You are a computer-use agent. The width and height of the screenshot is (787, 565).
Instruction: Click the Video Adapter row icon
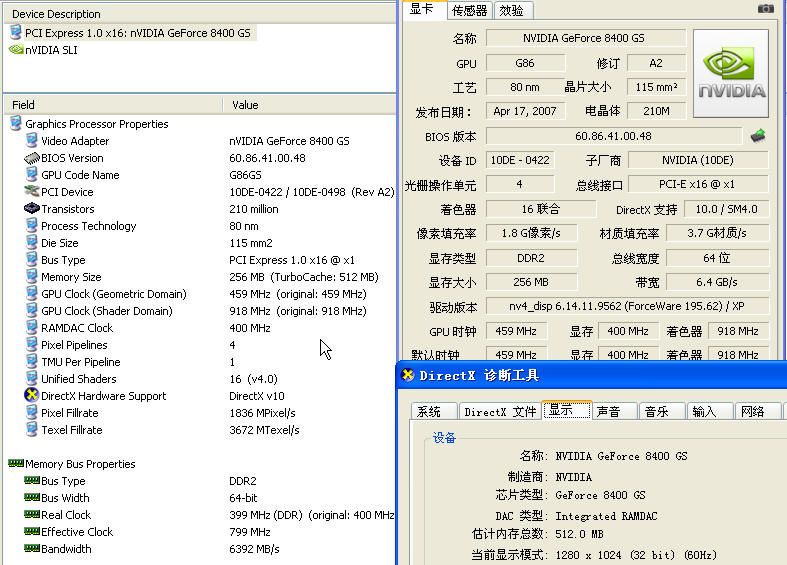tap(32, 140)
